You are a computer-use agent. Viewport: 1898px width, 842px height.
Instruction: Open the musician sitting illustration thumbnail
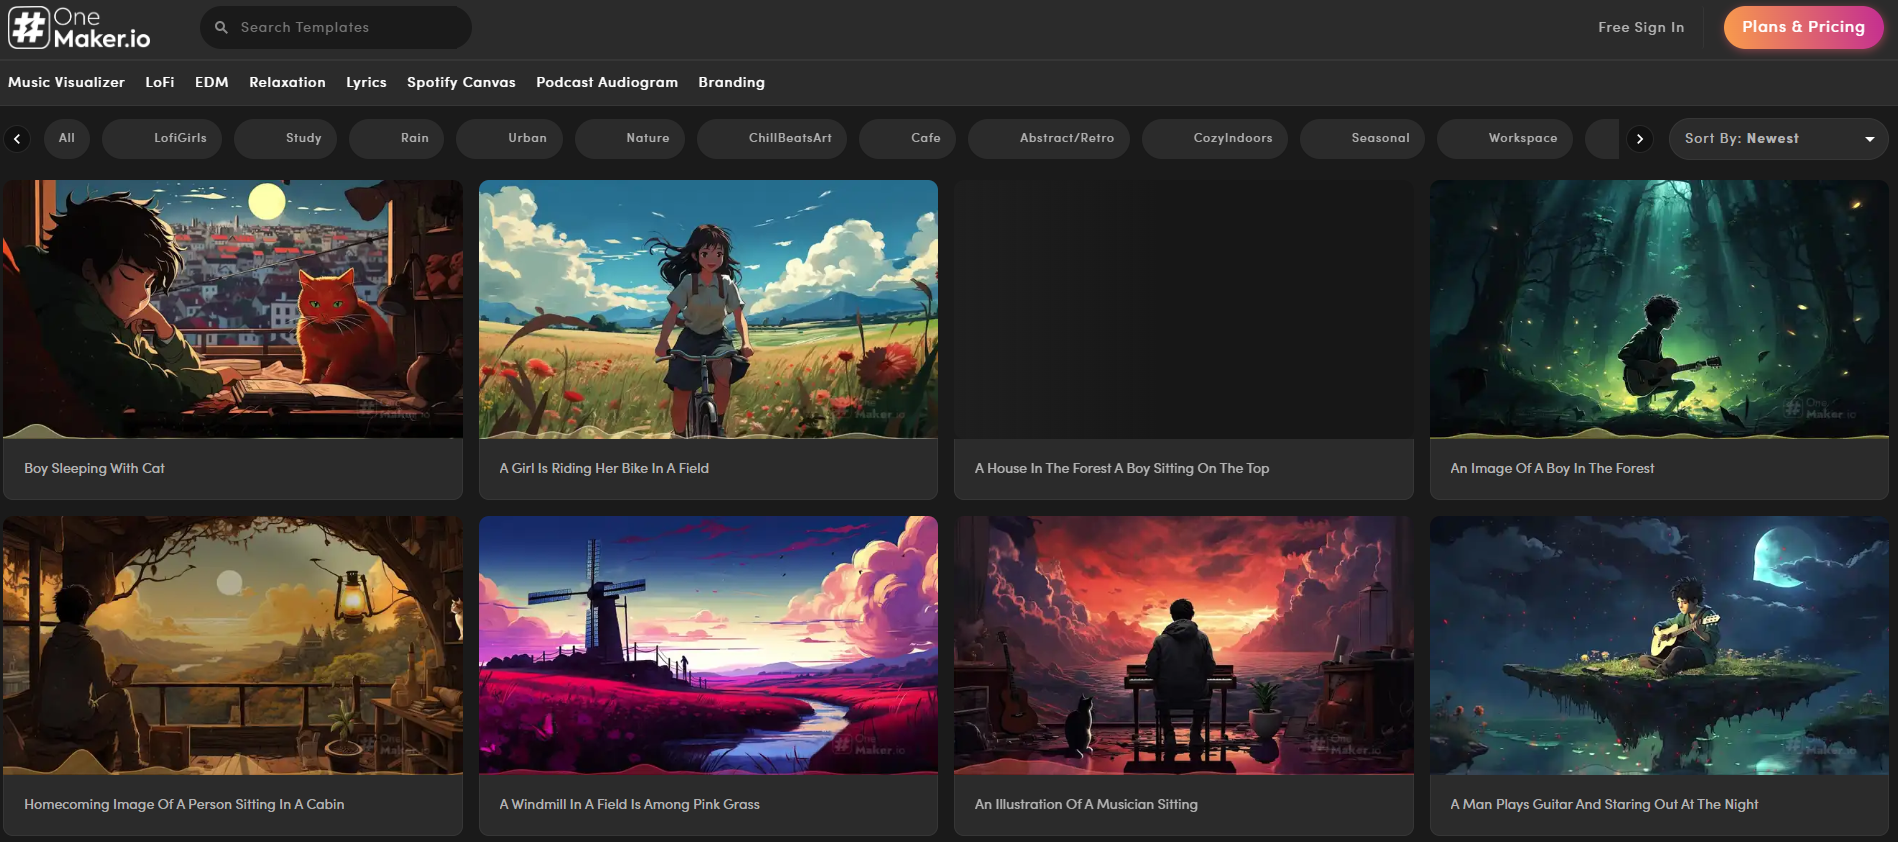(1184, 645)
